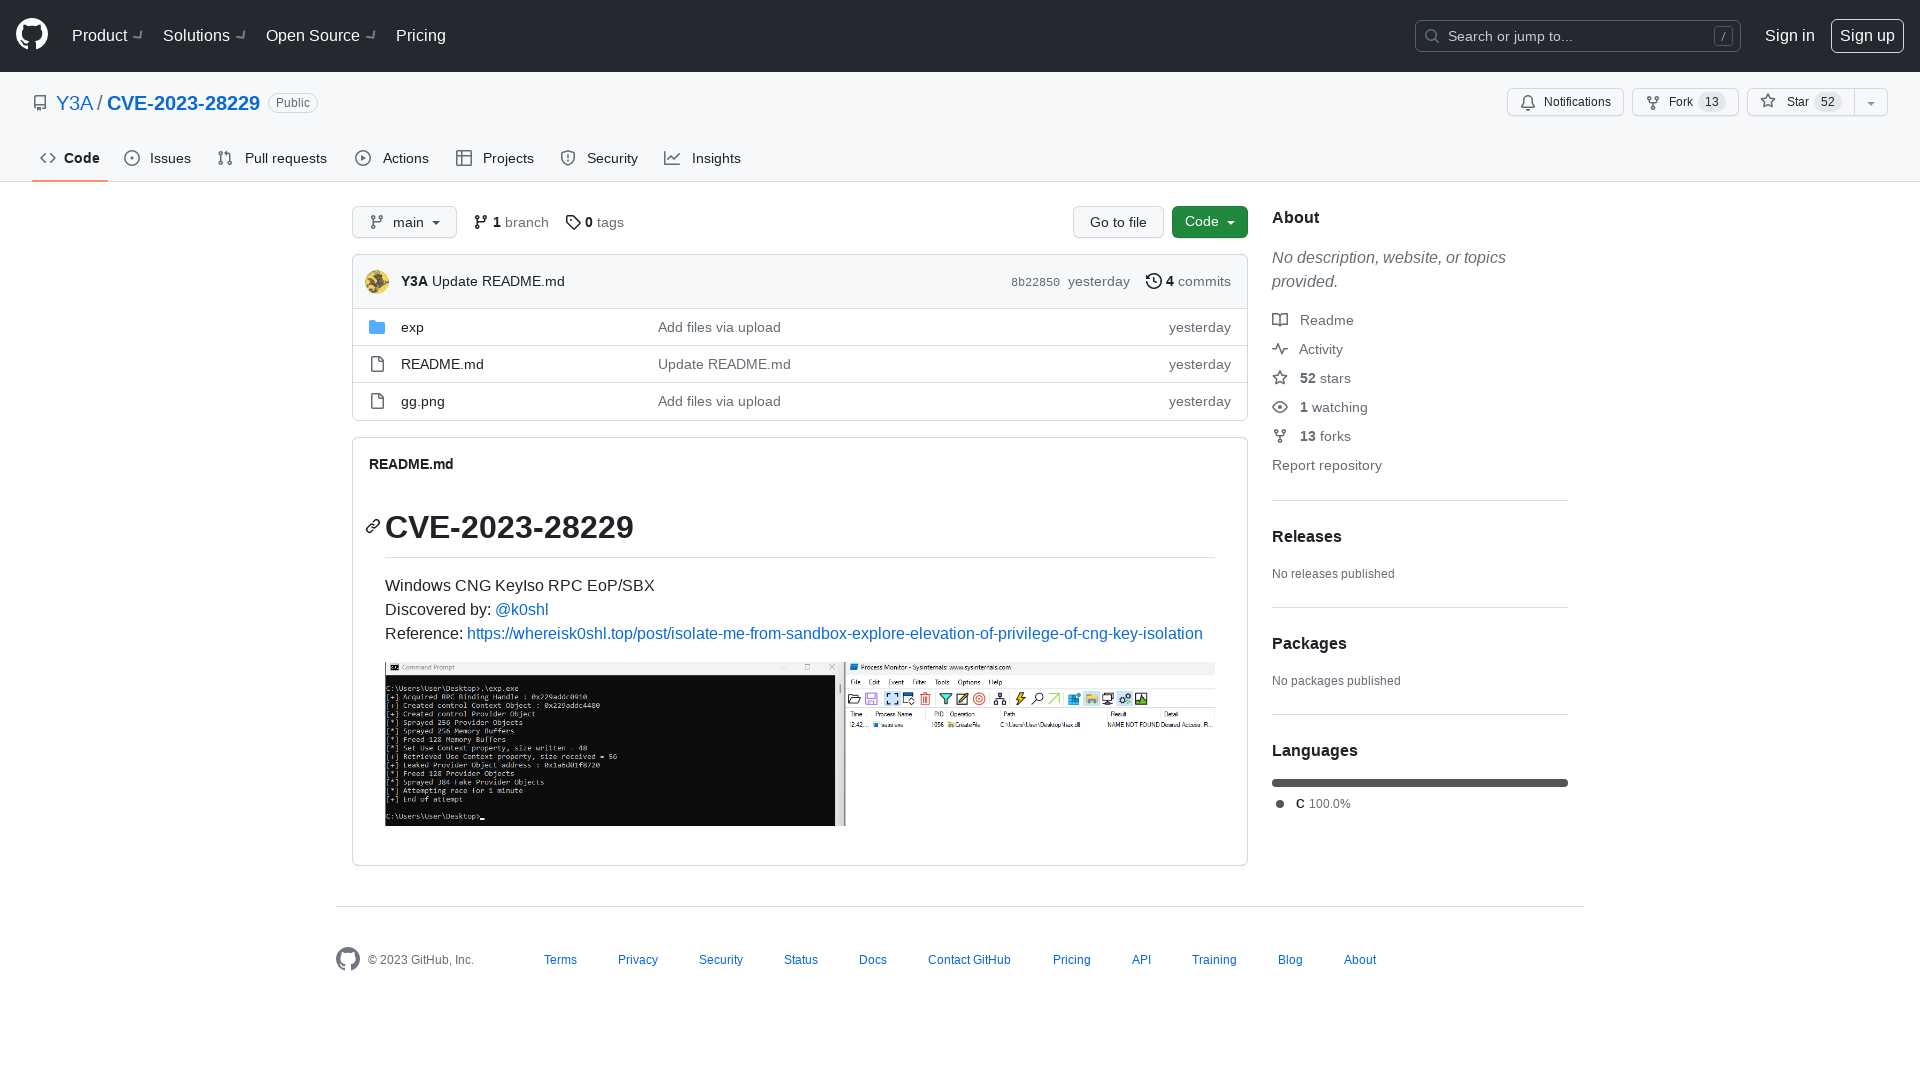Click the reference URL to whereisk0shl.top

coord(835,633)
